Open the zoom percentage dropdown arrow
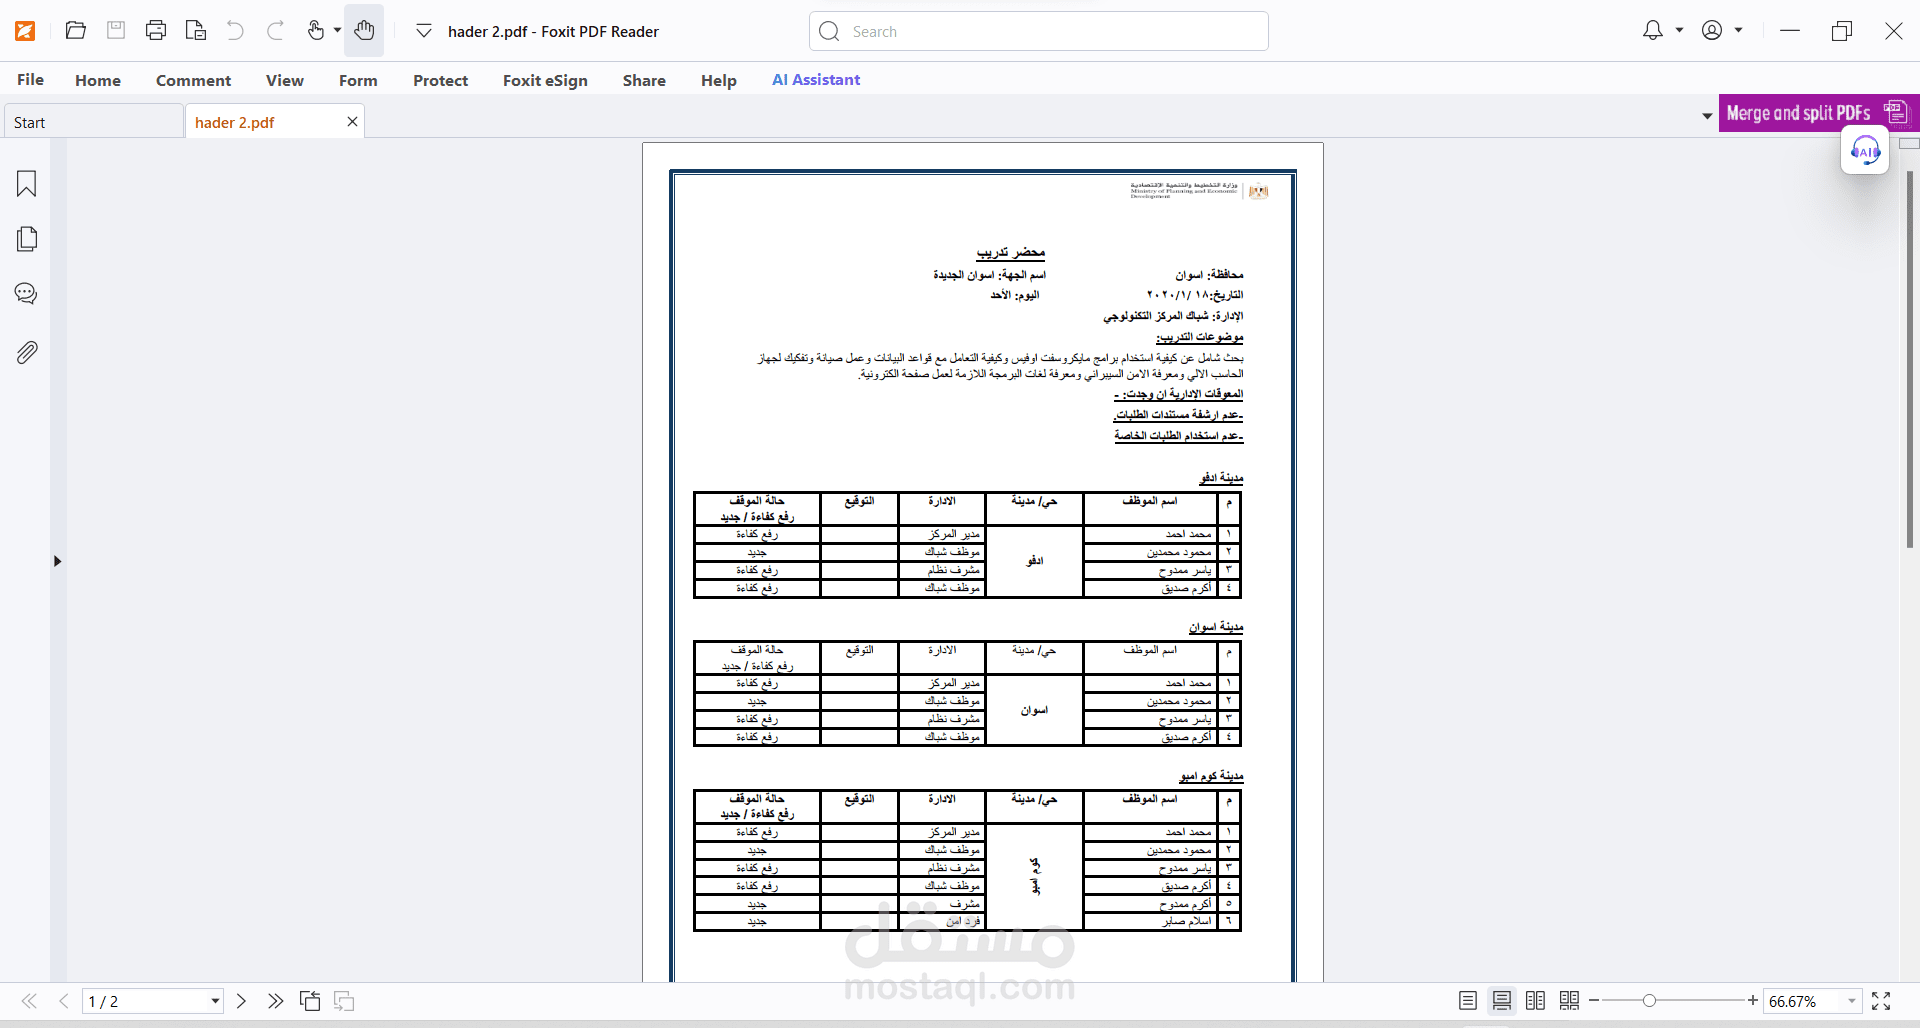Screen dimensions: 1920x1028 click(1852, 1001)
